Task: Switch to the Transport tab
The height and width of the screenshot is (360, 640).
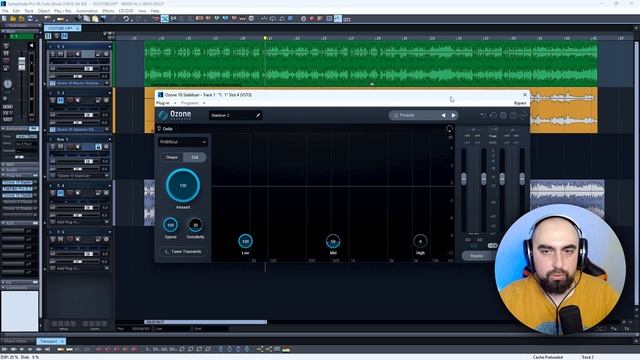Action: pos(49,341)
